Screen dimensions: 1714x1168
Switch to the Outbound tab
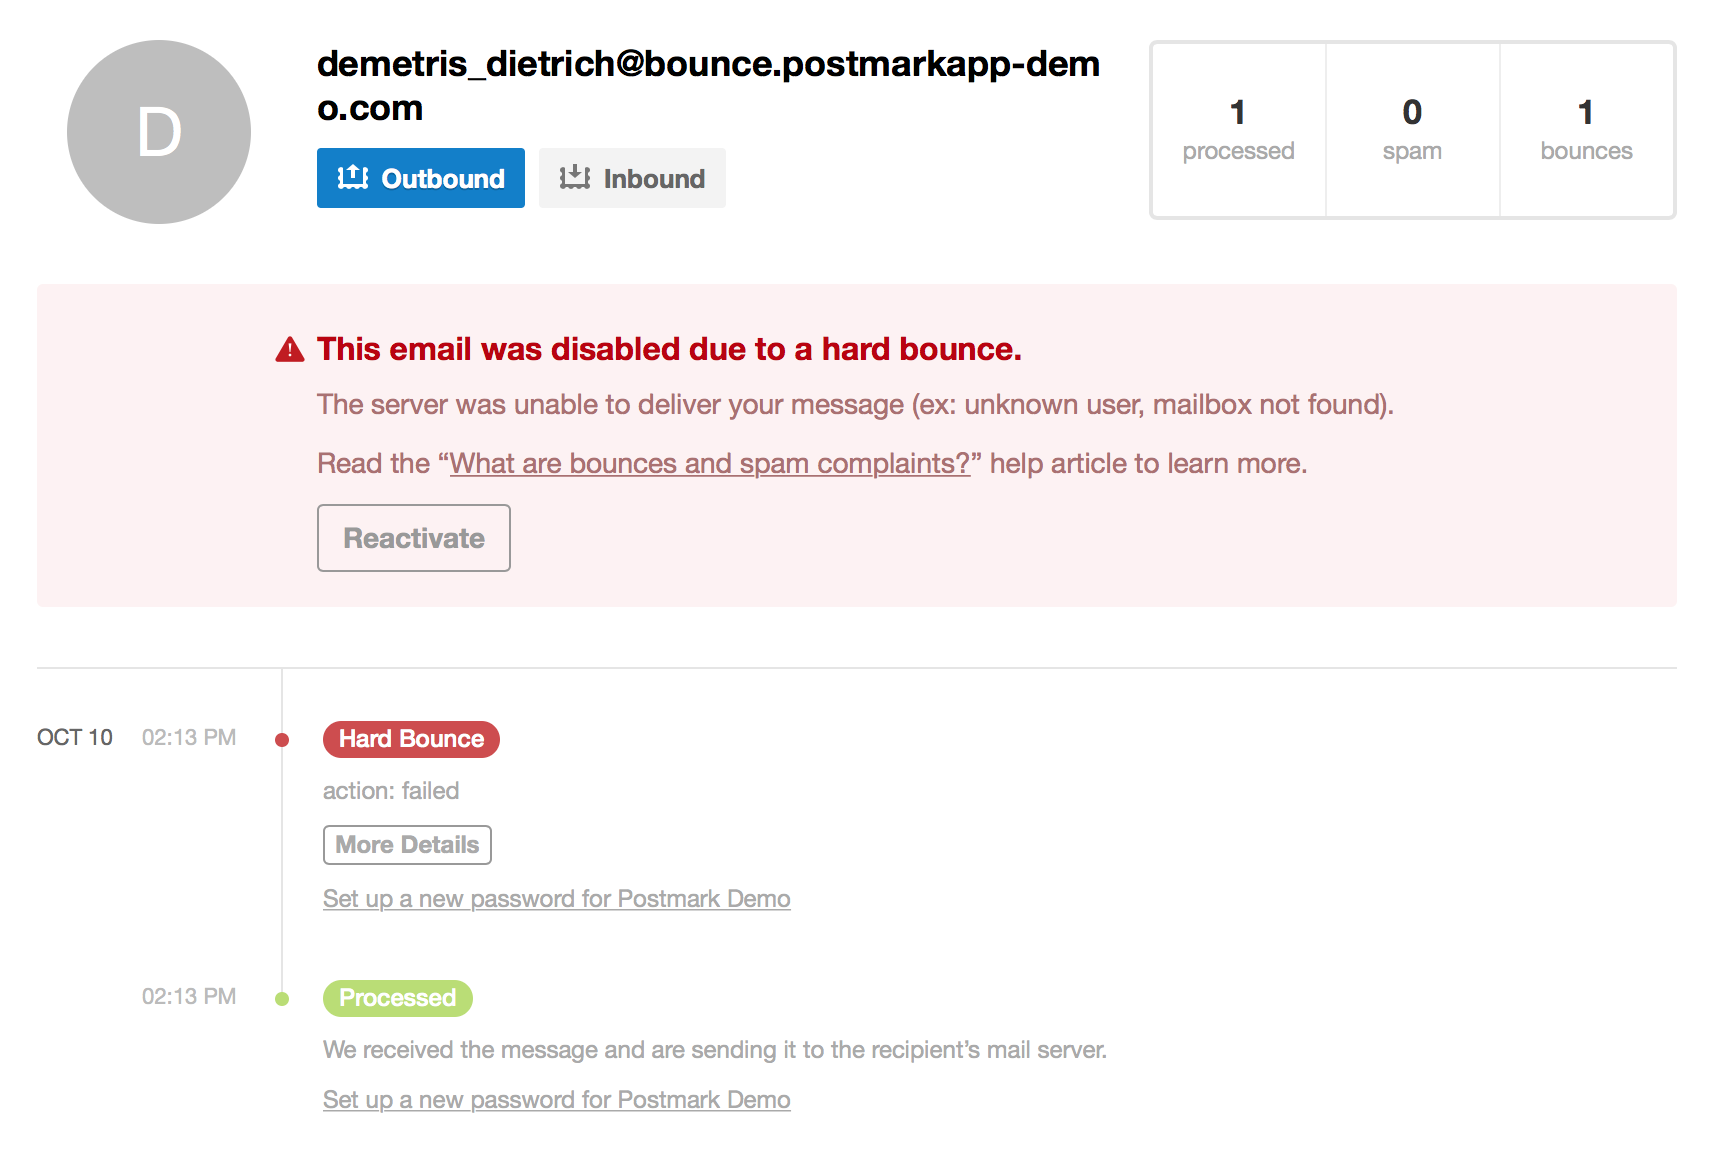click(421, 178)
